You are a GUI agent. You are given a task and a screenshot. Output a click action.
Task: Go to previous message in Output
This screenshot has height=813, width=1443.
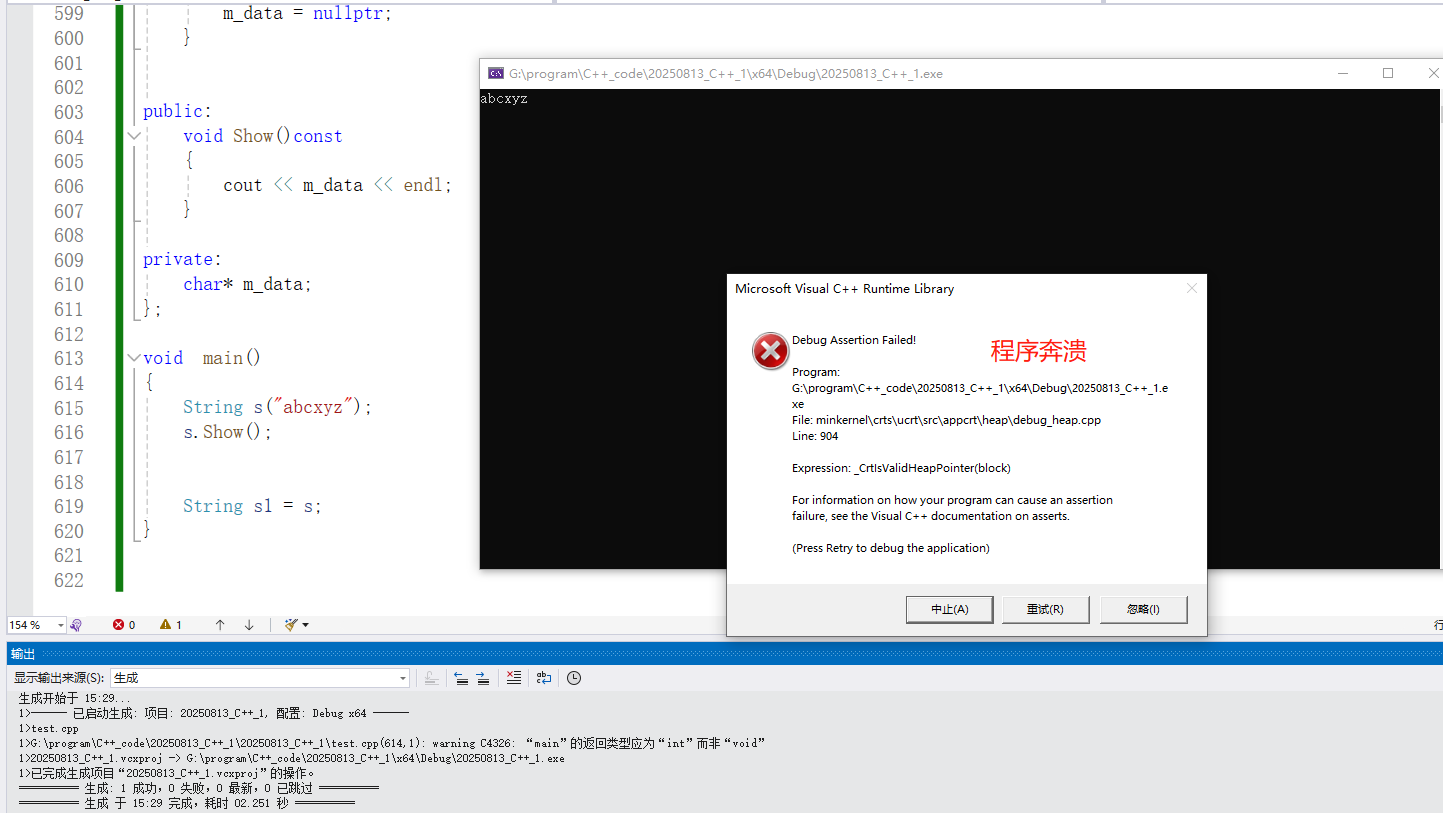(x=461, y=678)
